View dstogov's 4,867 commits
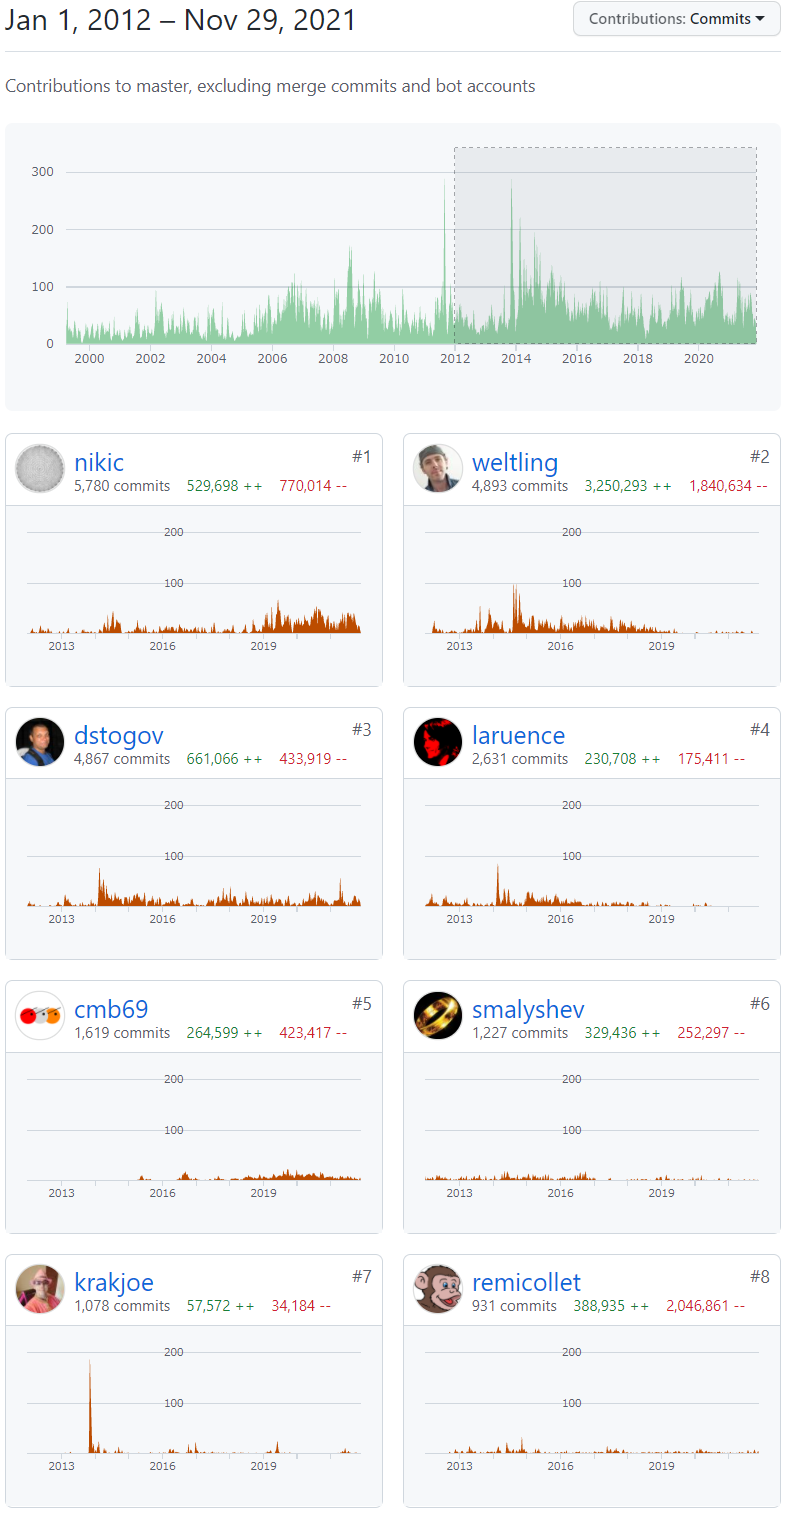The width and height of the screenshot is (787, 1521). (122, 759)
